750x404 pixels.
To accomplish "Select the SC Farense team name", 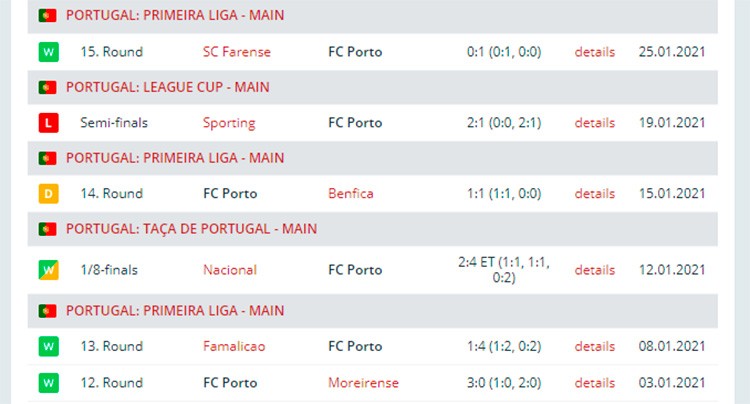I will click(237, 52).
